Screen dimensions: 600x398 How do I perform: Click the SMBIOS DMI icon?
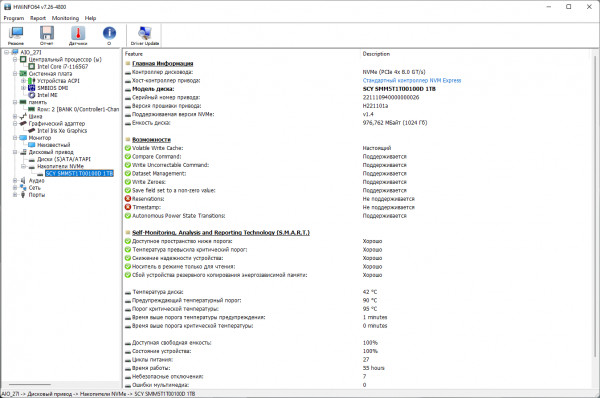coord(32,88)
